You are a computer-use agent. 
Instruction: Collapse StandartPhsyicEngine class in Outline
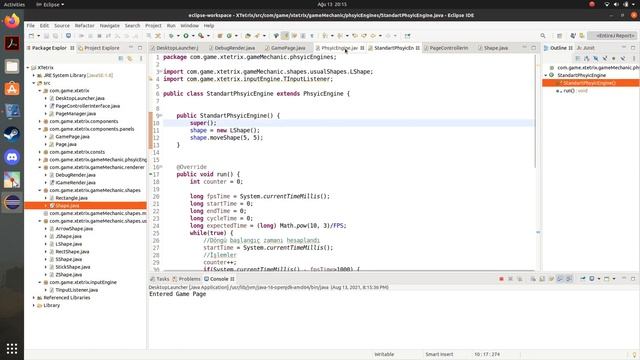point(546,76)
